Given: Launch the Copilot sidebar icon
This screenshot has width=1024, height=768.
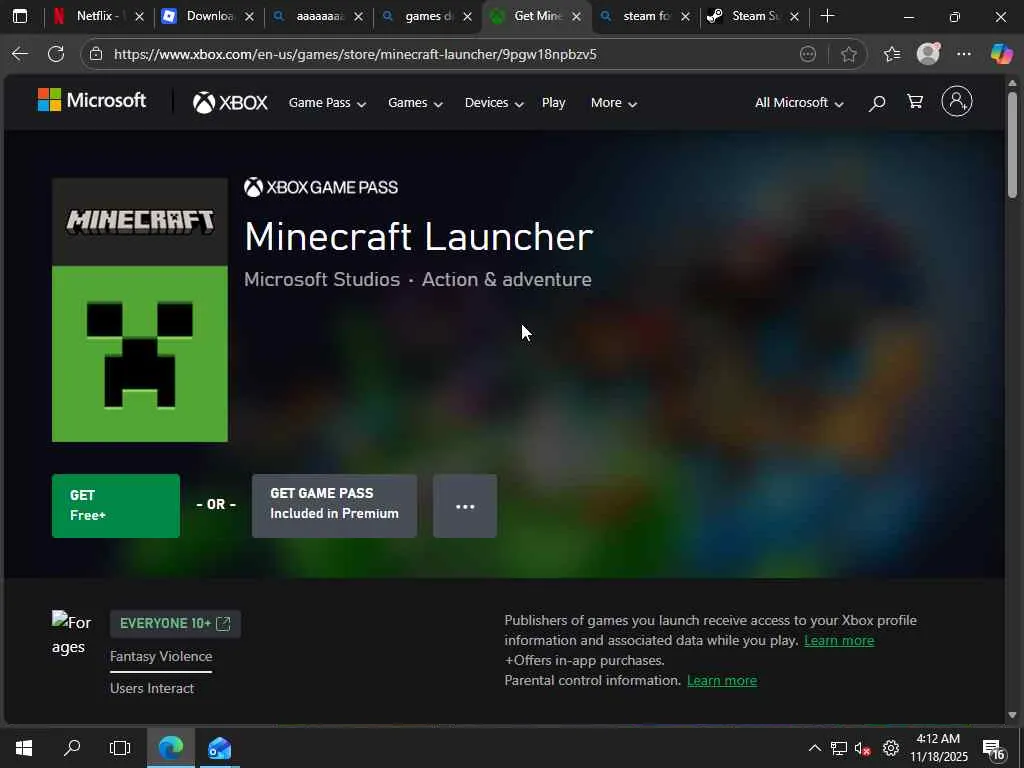Looking at the screenshot, I should pos(1001,54).
